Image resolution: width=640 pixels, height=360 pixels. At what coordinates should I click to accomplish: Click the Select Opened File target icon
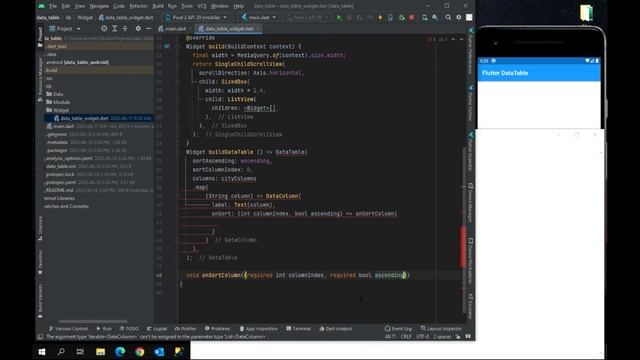(104, 29)
